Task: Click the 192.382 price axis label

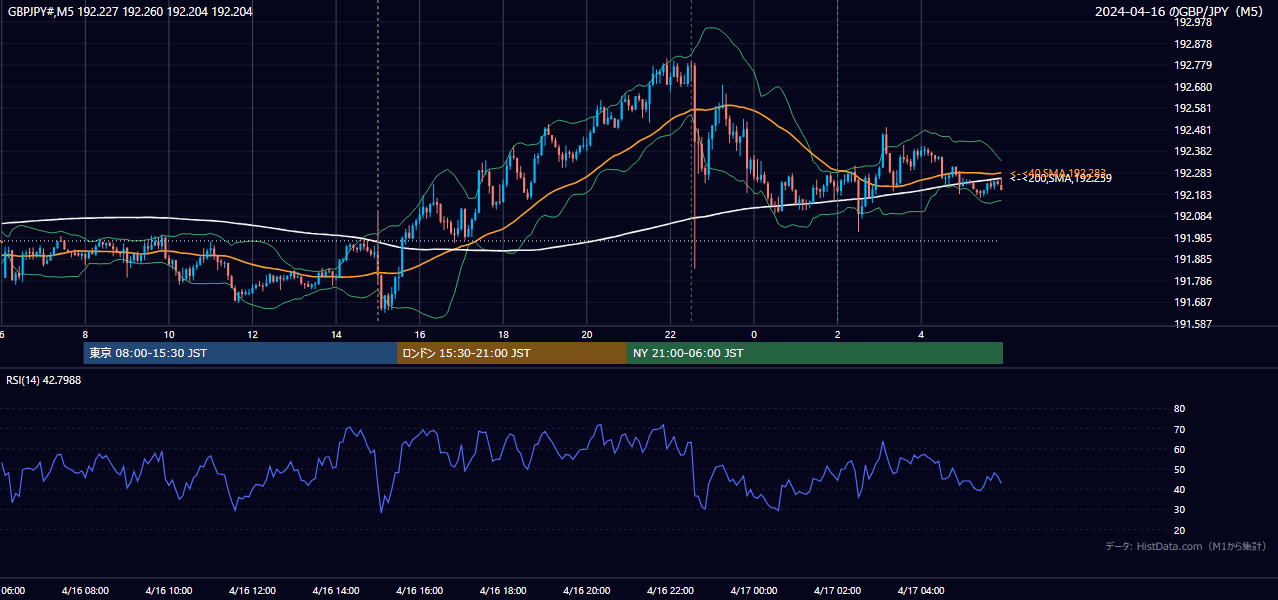Action: pos(1193,152)
